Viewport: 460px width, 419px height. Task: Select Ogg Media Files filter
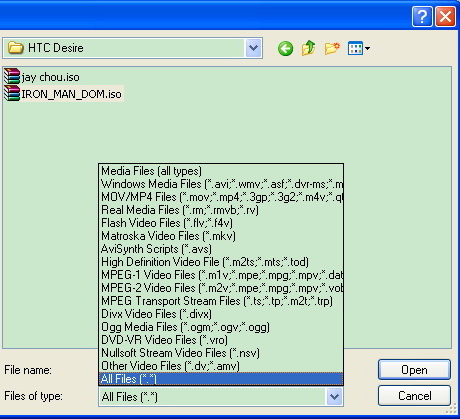point(221,327)
